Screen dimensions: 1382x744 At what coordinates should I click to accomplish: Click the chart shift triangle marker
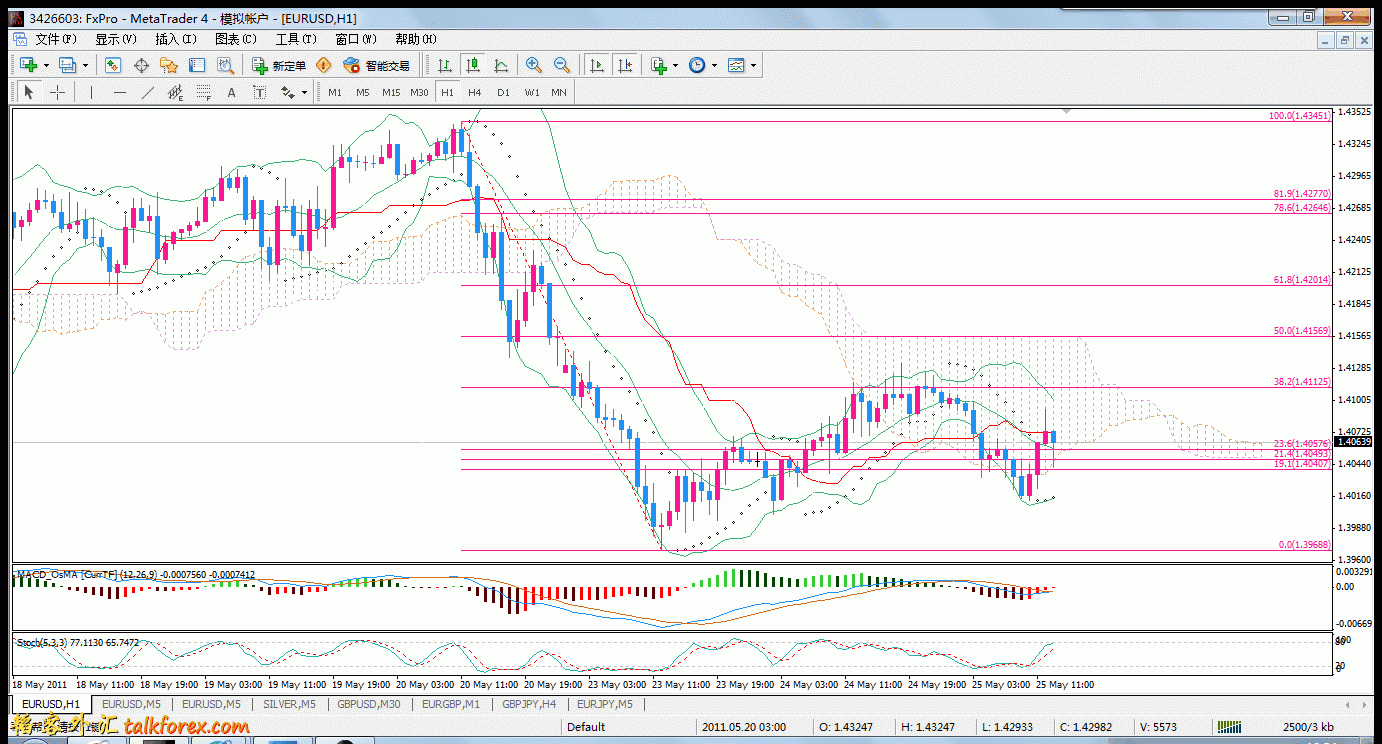(x=1068, y=112)
